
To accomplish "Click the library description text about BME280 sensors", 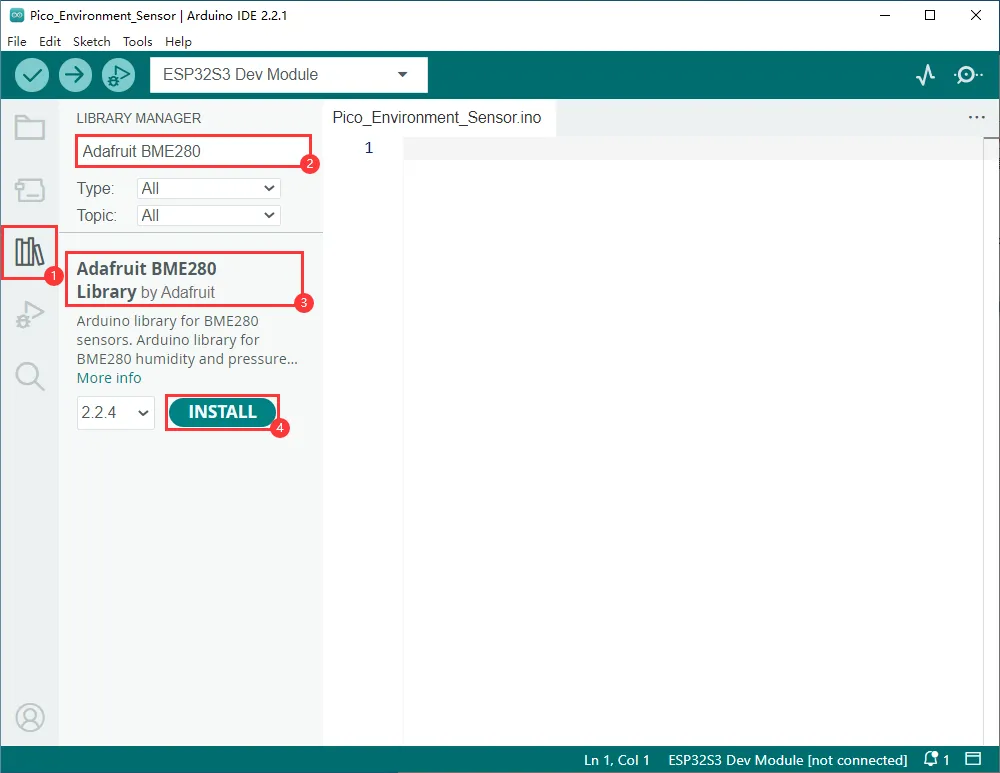I will coord(187,340).
